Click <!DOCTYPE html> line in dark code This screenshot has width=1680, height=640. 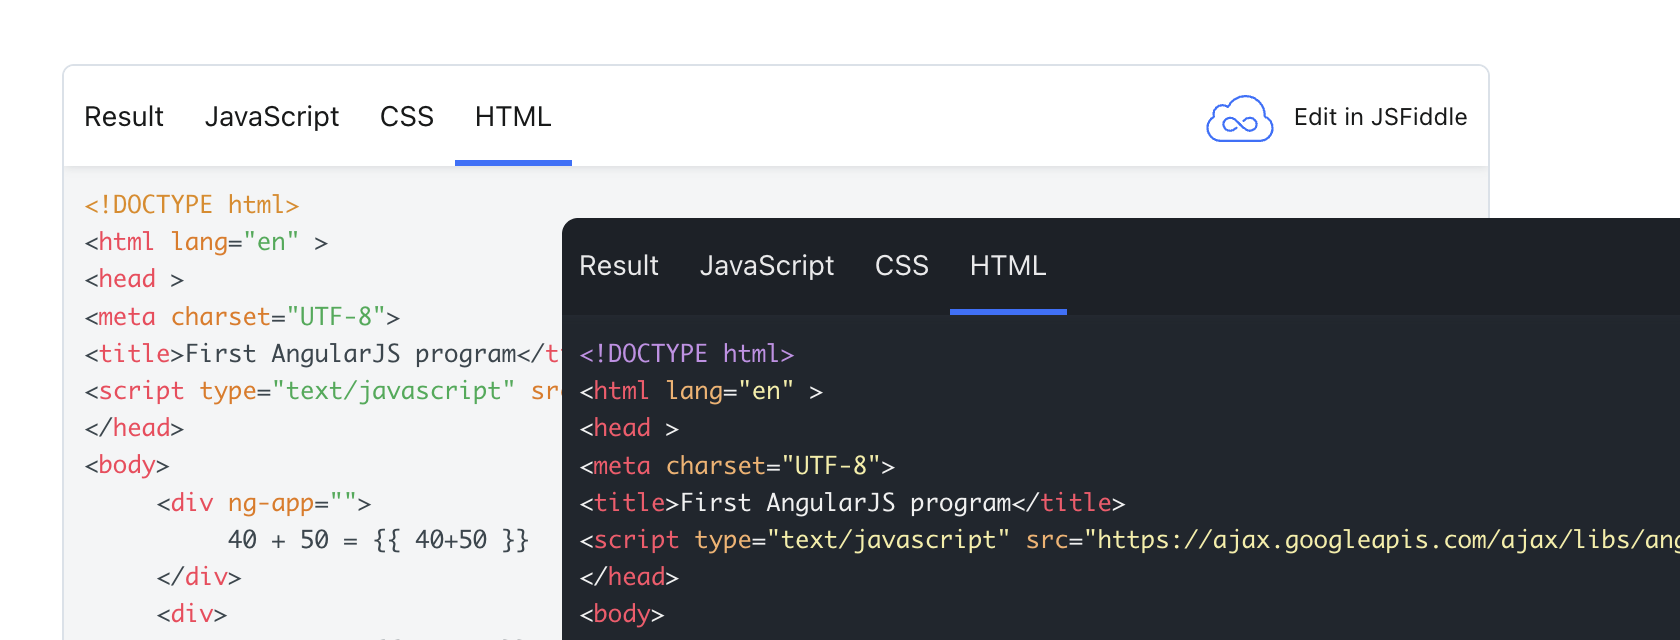(687, 354)
